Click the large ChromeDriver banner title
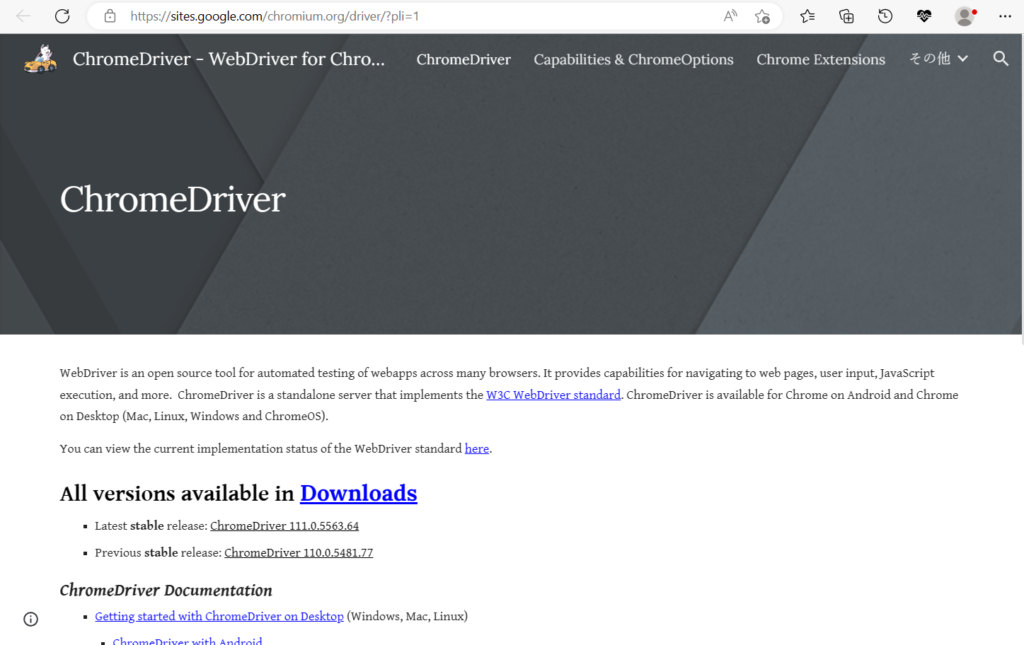Viewport: 1024px width, 645px height. tap(173, 199)
